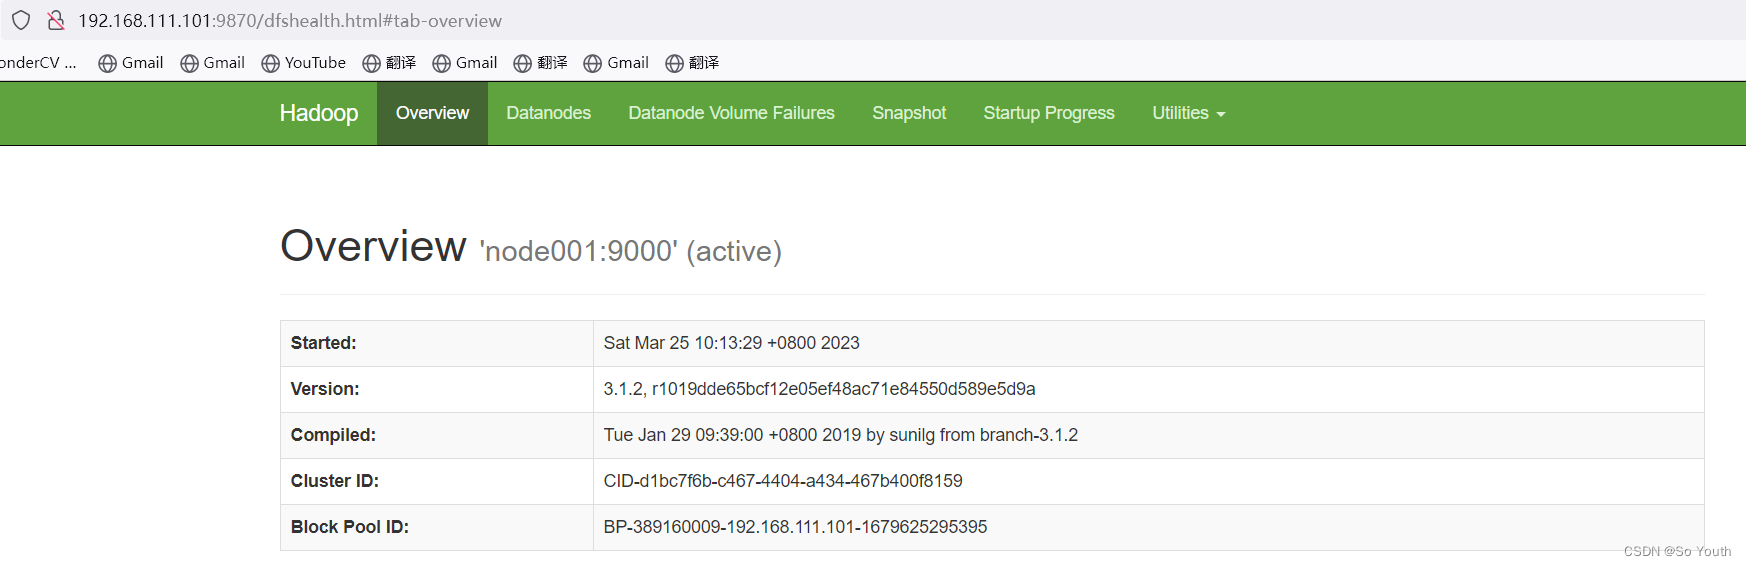Select the Overview tab
Image resolution: width=1746 pixels, height=566 pixels.
tap(432, 113)
